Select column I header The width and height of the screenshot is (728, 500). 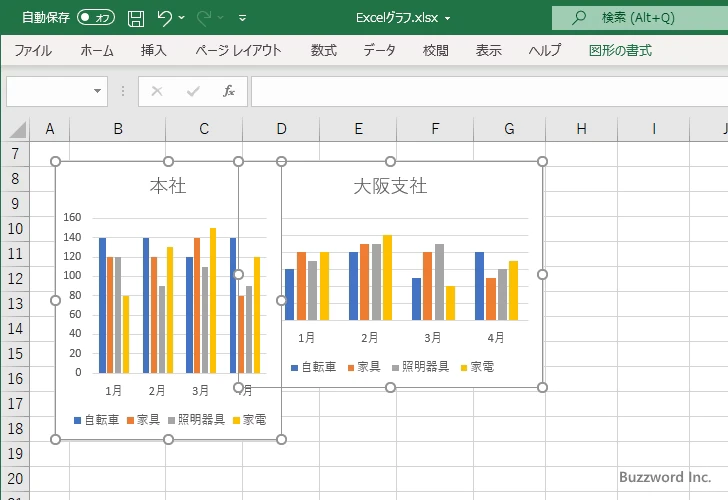654,129
